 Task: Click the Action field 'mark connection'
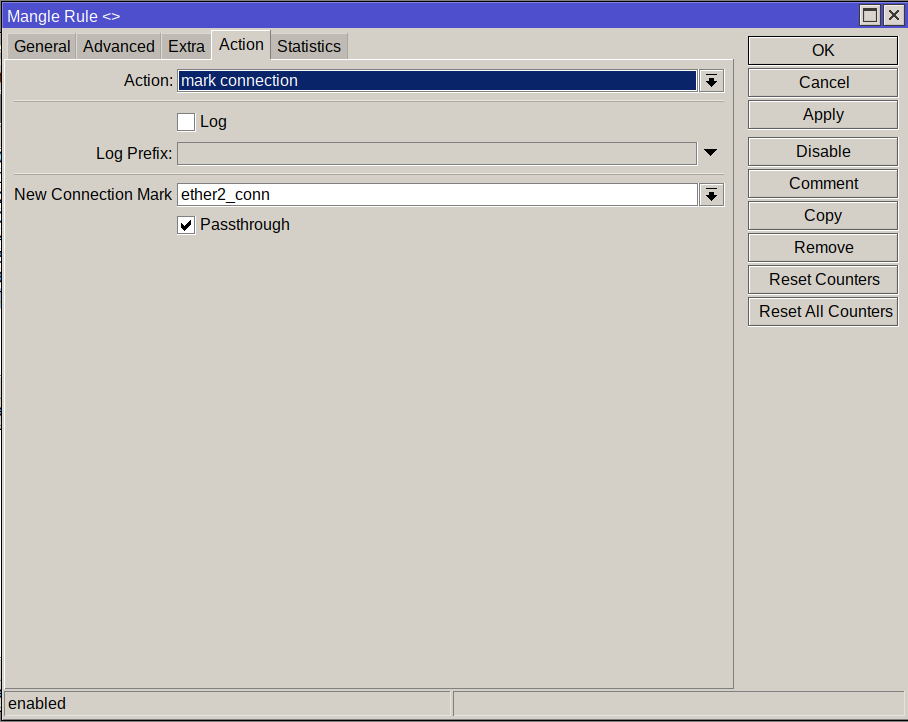[437, 80]
